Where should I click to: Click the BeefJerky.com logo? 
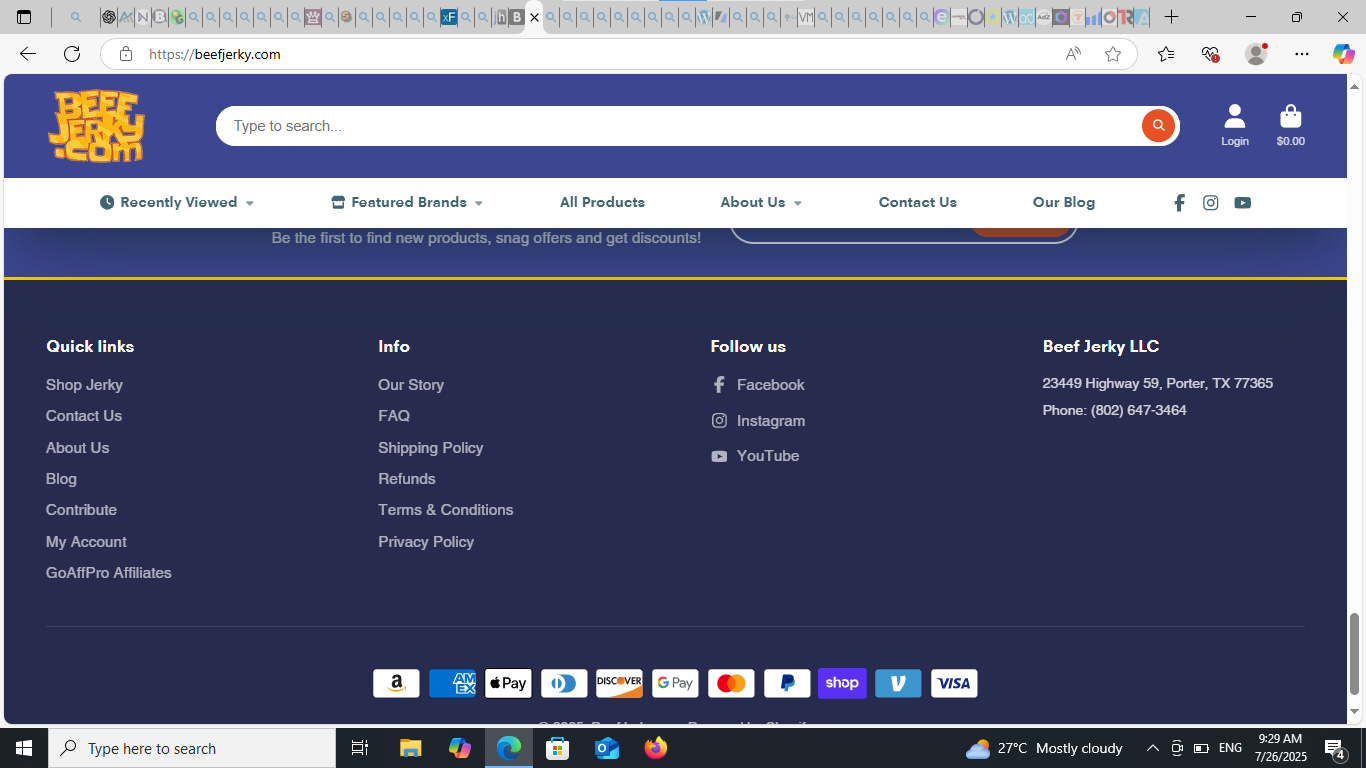click(97, 126)
